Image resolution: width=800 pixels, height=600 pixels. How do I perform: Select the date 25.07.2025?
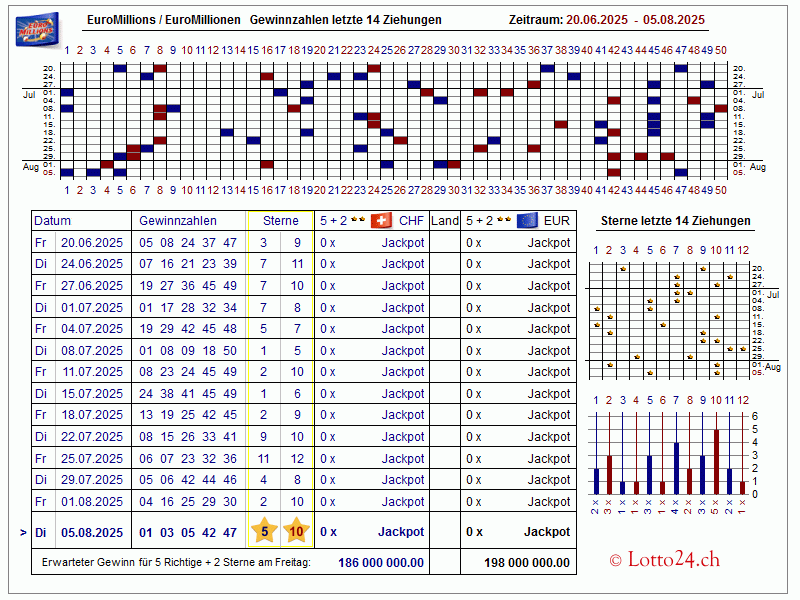[92, 459]
